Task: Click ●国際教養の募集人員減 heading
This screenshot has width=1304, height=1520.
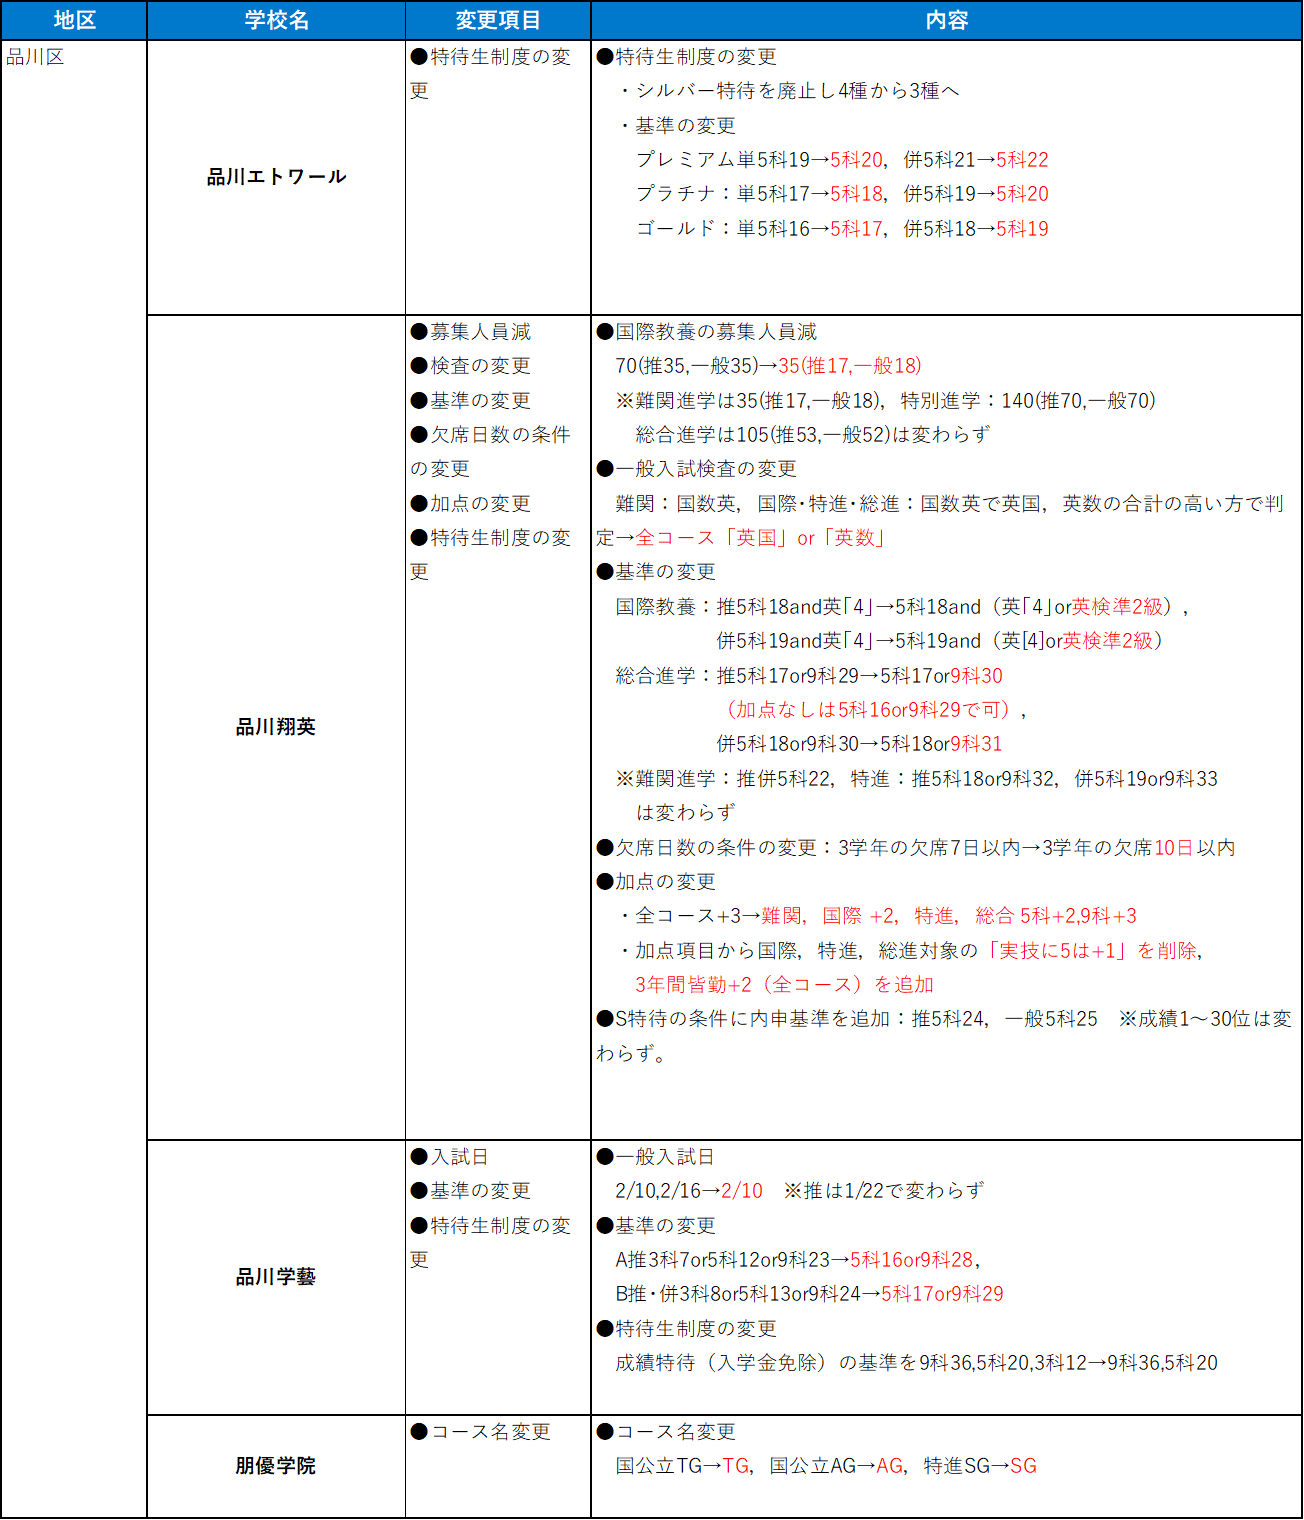Action: point(706,332)
